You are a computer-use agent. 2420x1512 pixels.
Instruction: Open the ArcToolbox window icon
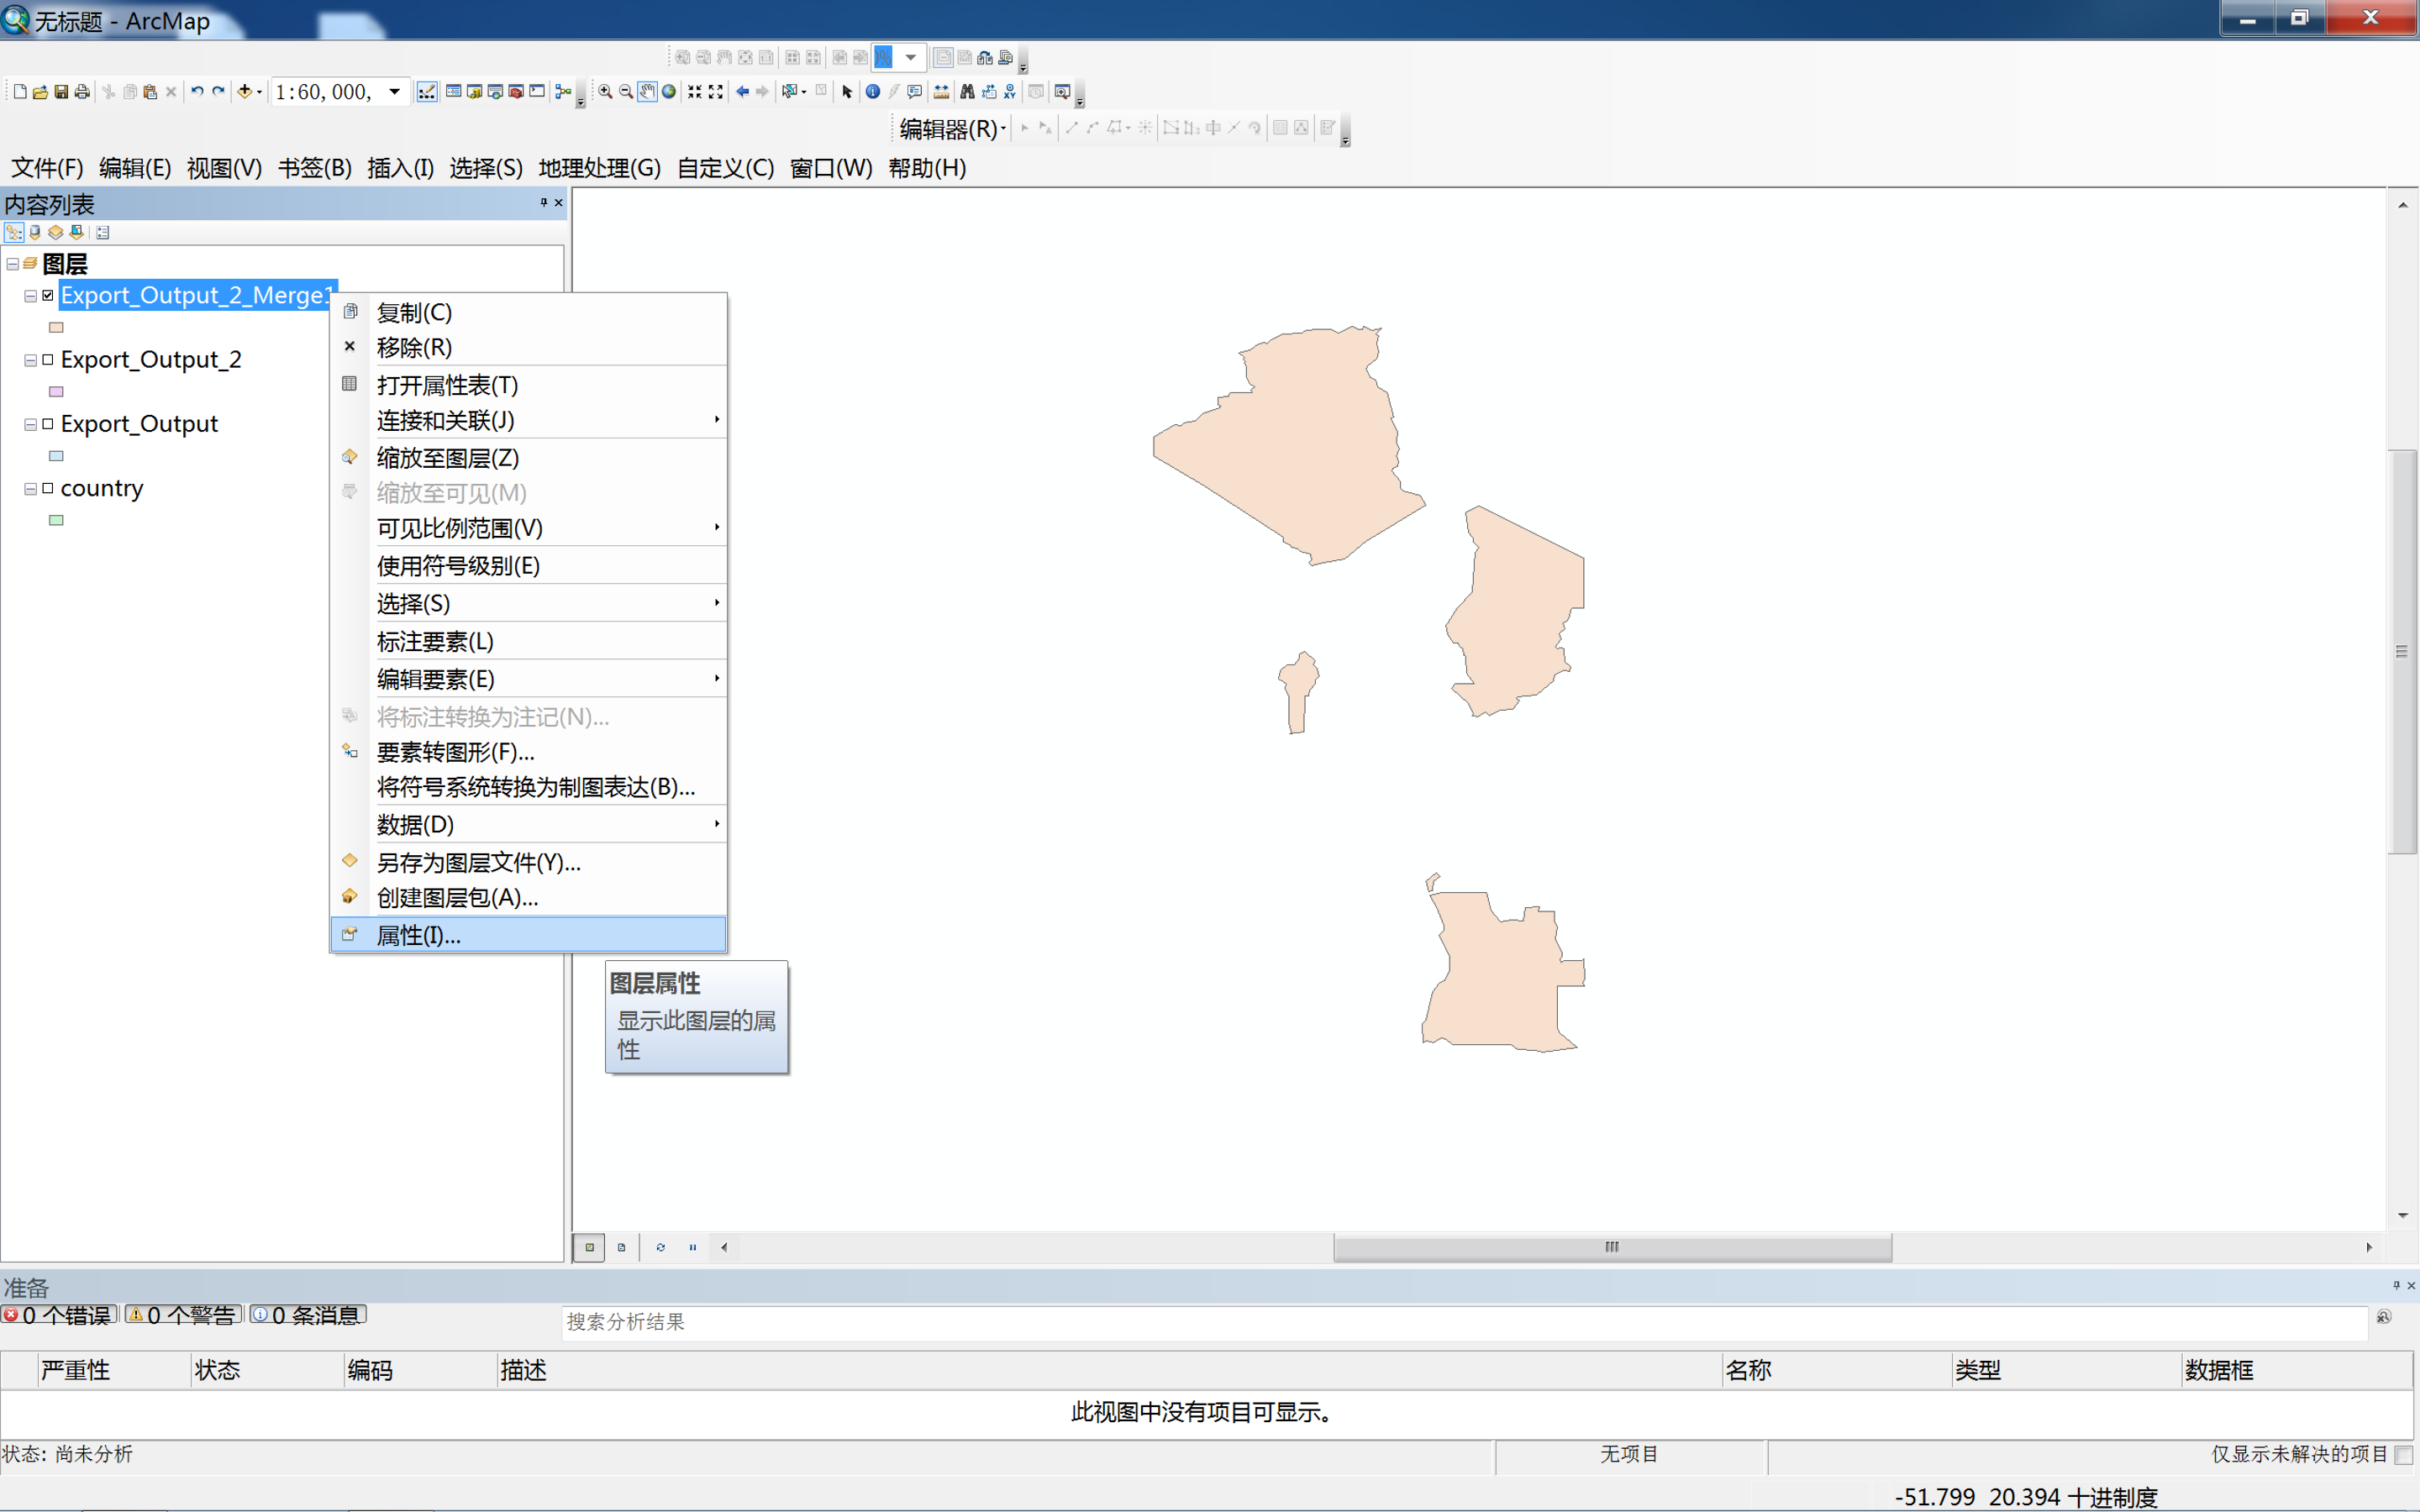coord(516,92)
